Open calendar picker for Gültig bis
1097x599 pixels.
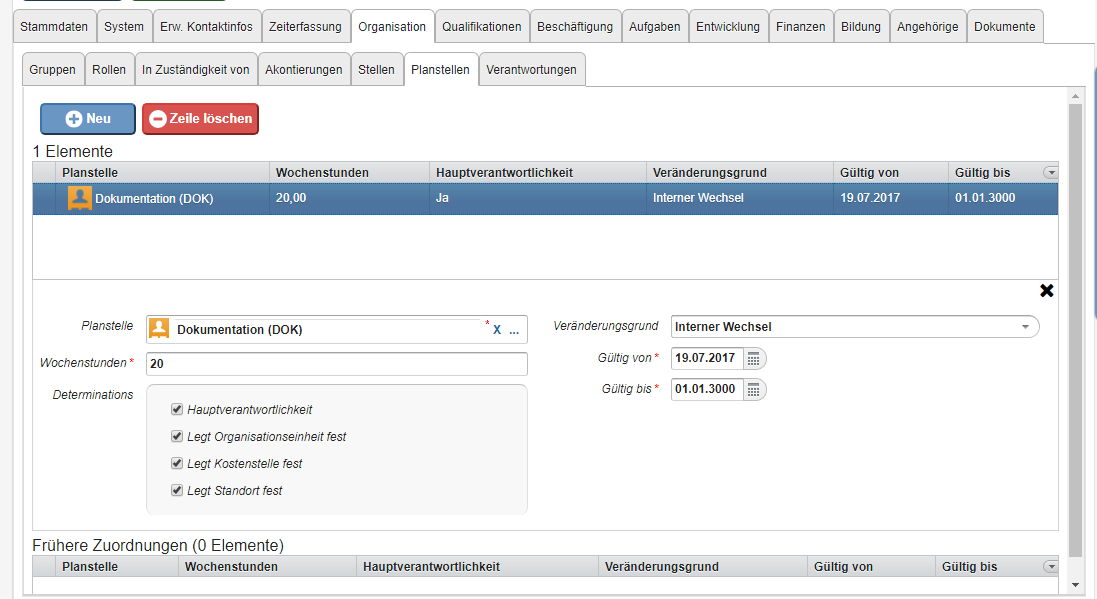coord(755,389)
